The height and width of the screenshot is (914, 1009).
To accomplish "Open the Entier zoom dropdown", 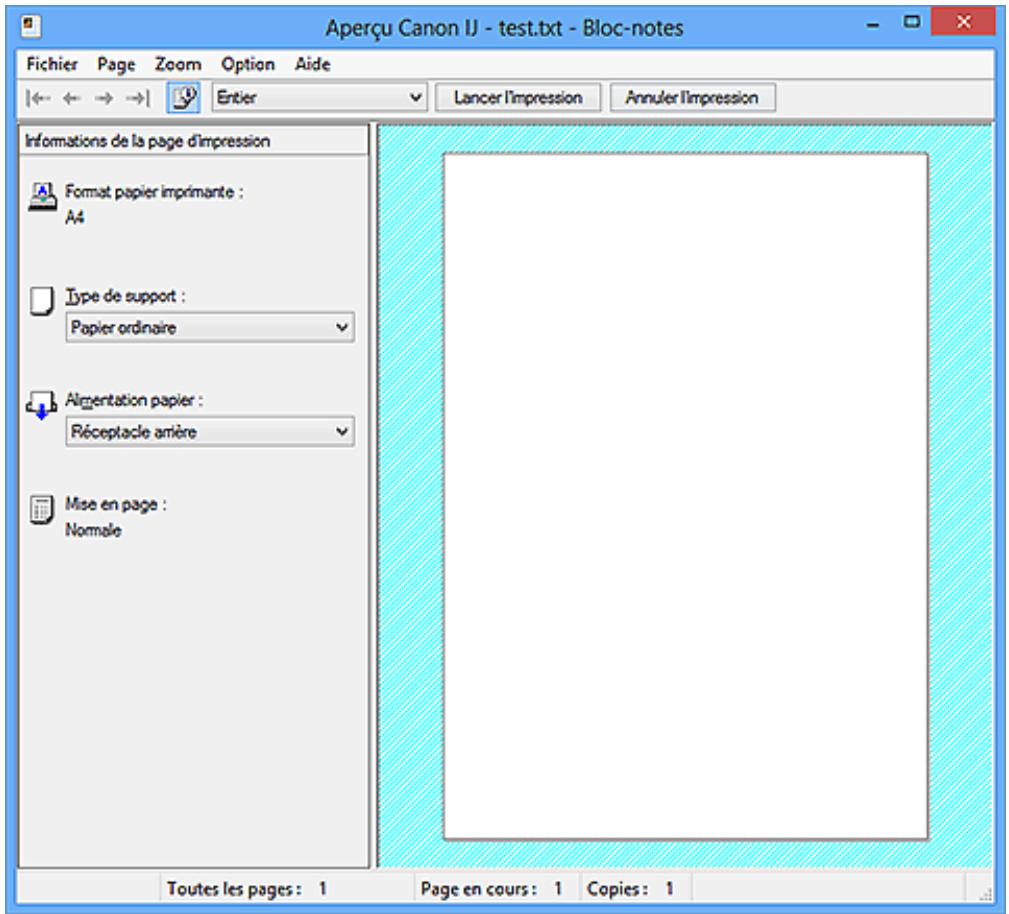I will click(319, 98).
